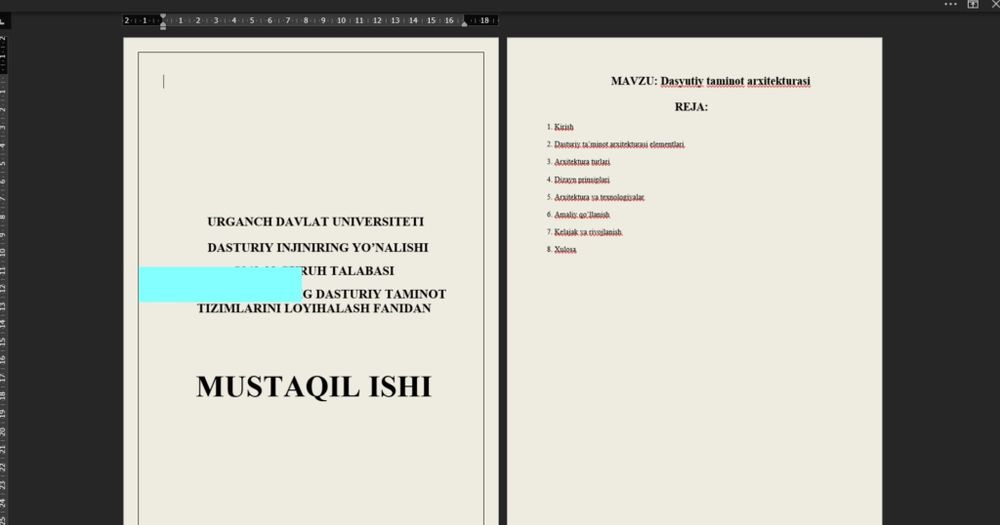Screen dimensions: 1000x525
Task: Click the large title 'MUSTAQIL ISHI'
Action: pos(314,387)
